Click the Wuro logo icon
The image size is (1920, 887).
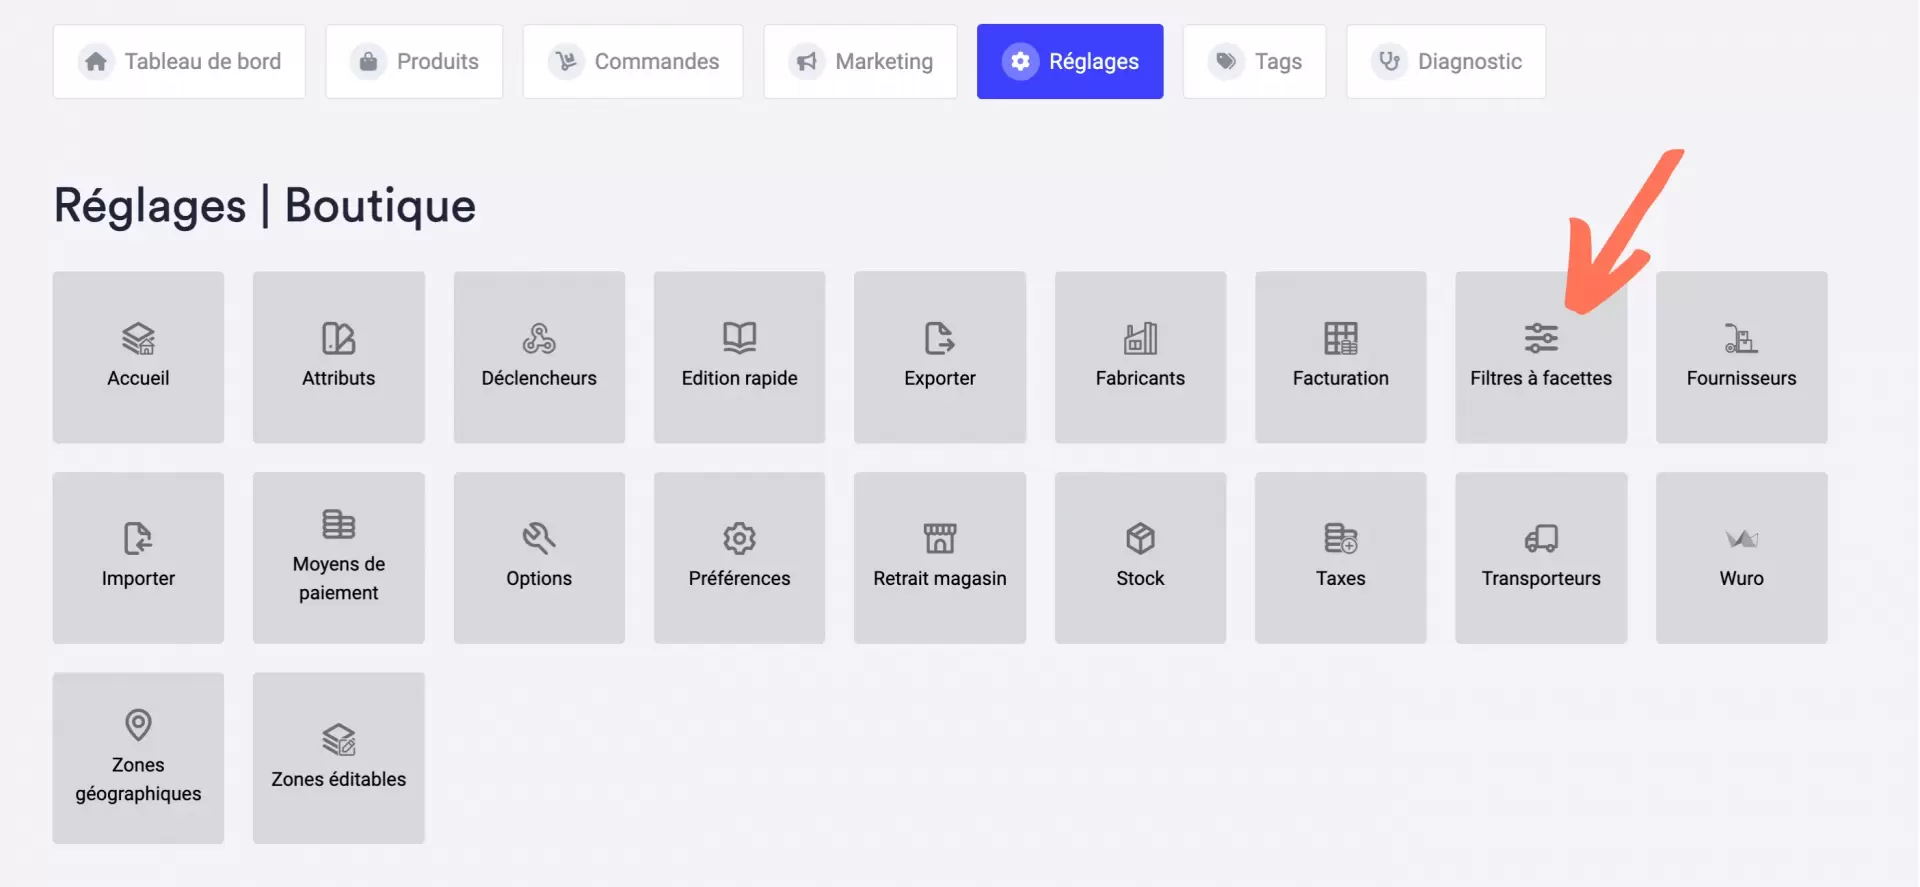tap(1741, 539)
